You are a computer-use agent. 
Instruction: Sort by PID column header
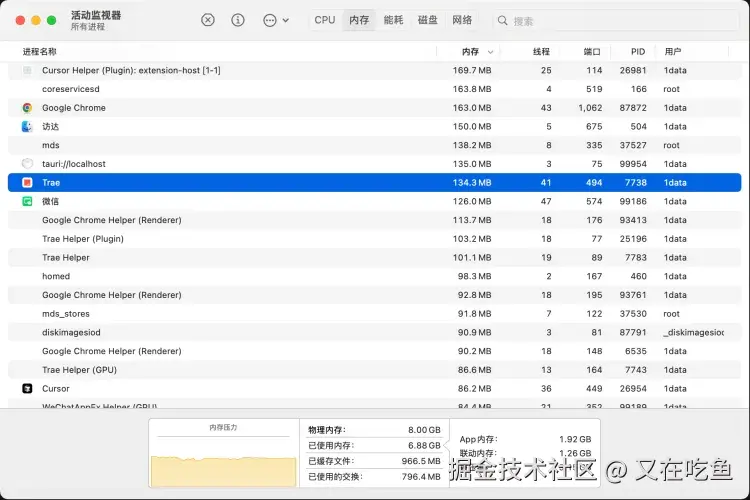point(638,52)
